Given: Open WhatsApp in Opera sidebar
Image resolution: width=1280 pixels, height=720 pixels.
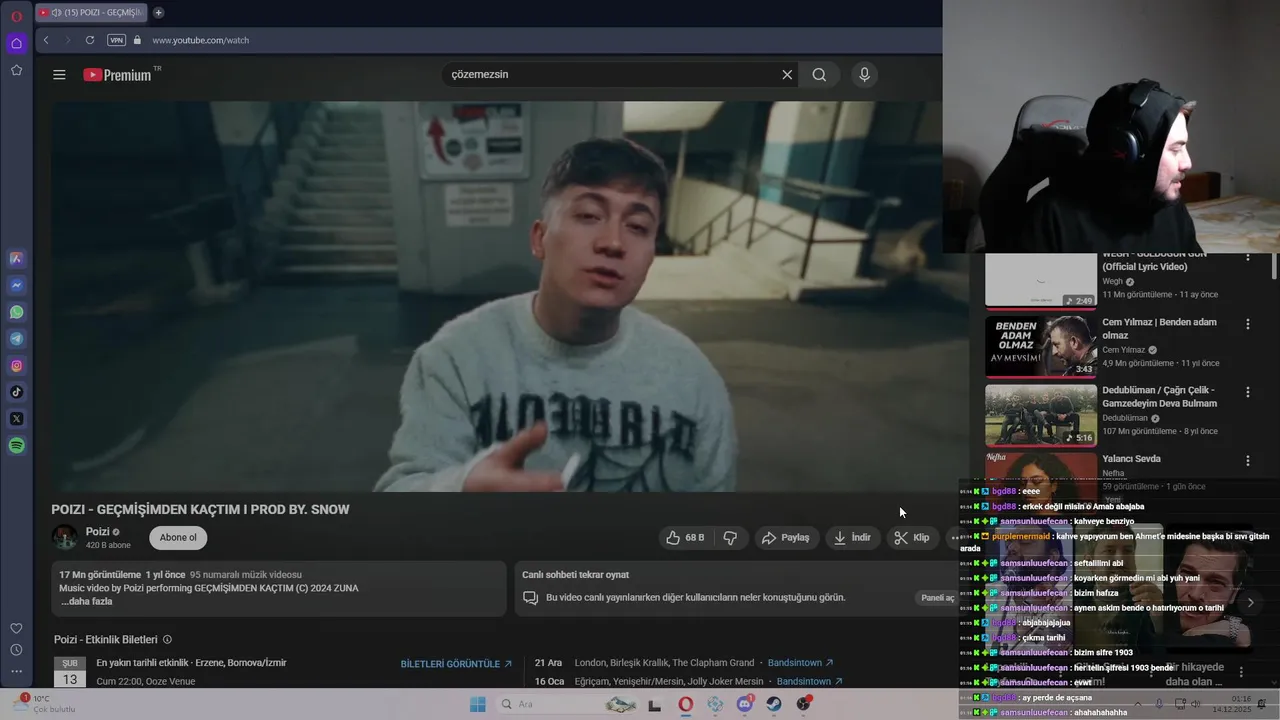Looking at the screenshot, I should point(16,312).
